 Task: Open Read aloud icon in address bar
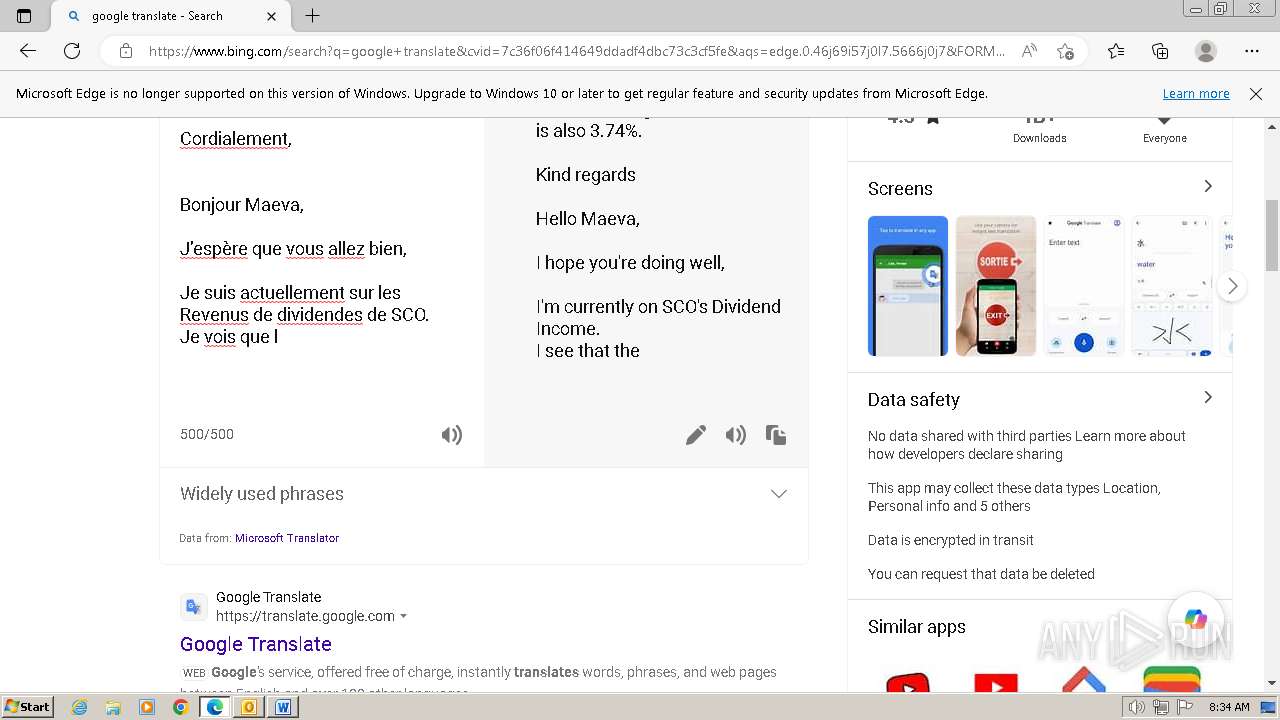pyautogui.click(x=1029, y=51)
